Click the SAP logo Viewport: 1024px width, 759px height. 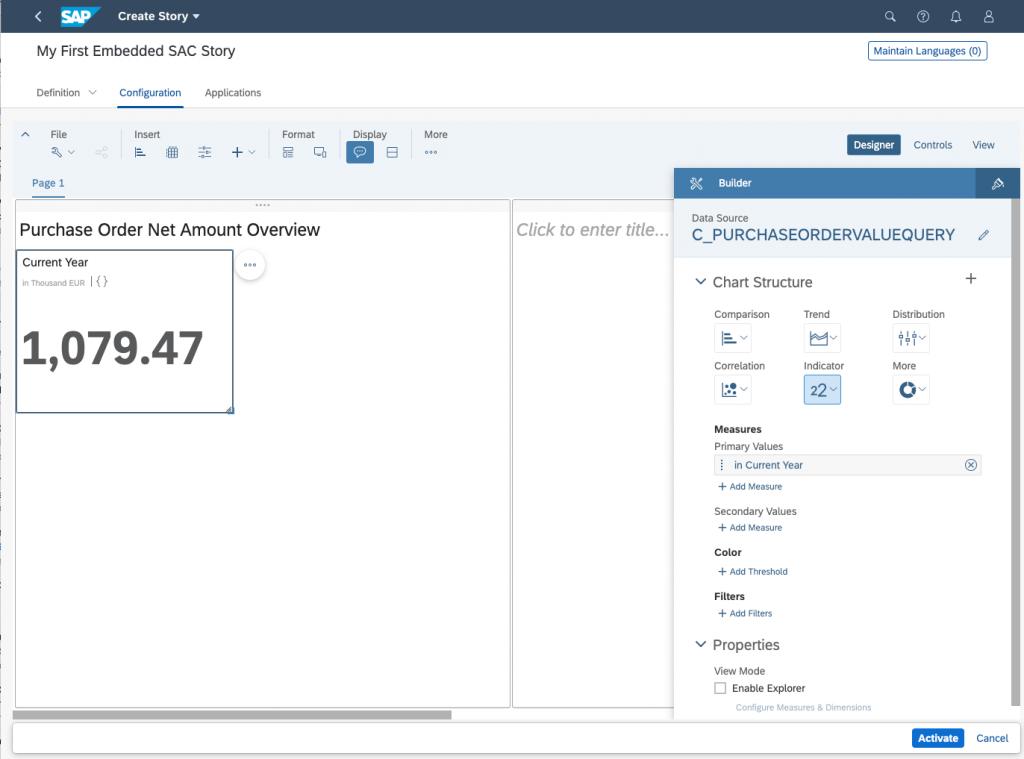click(80, 16)
